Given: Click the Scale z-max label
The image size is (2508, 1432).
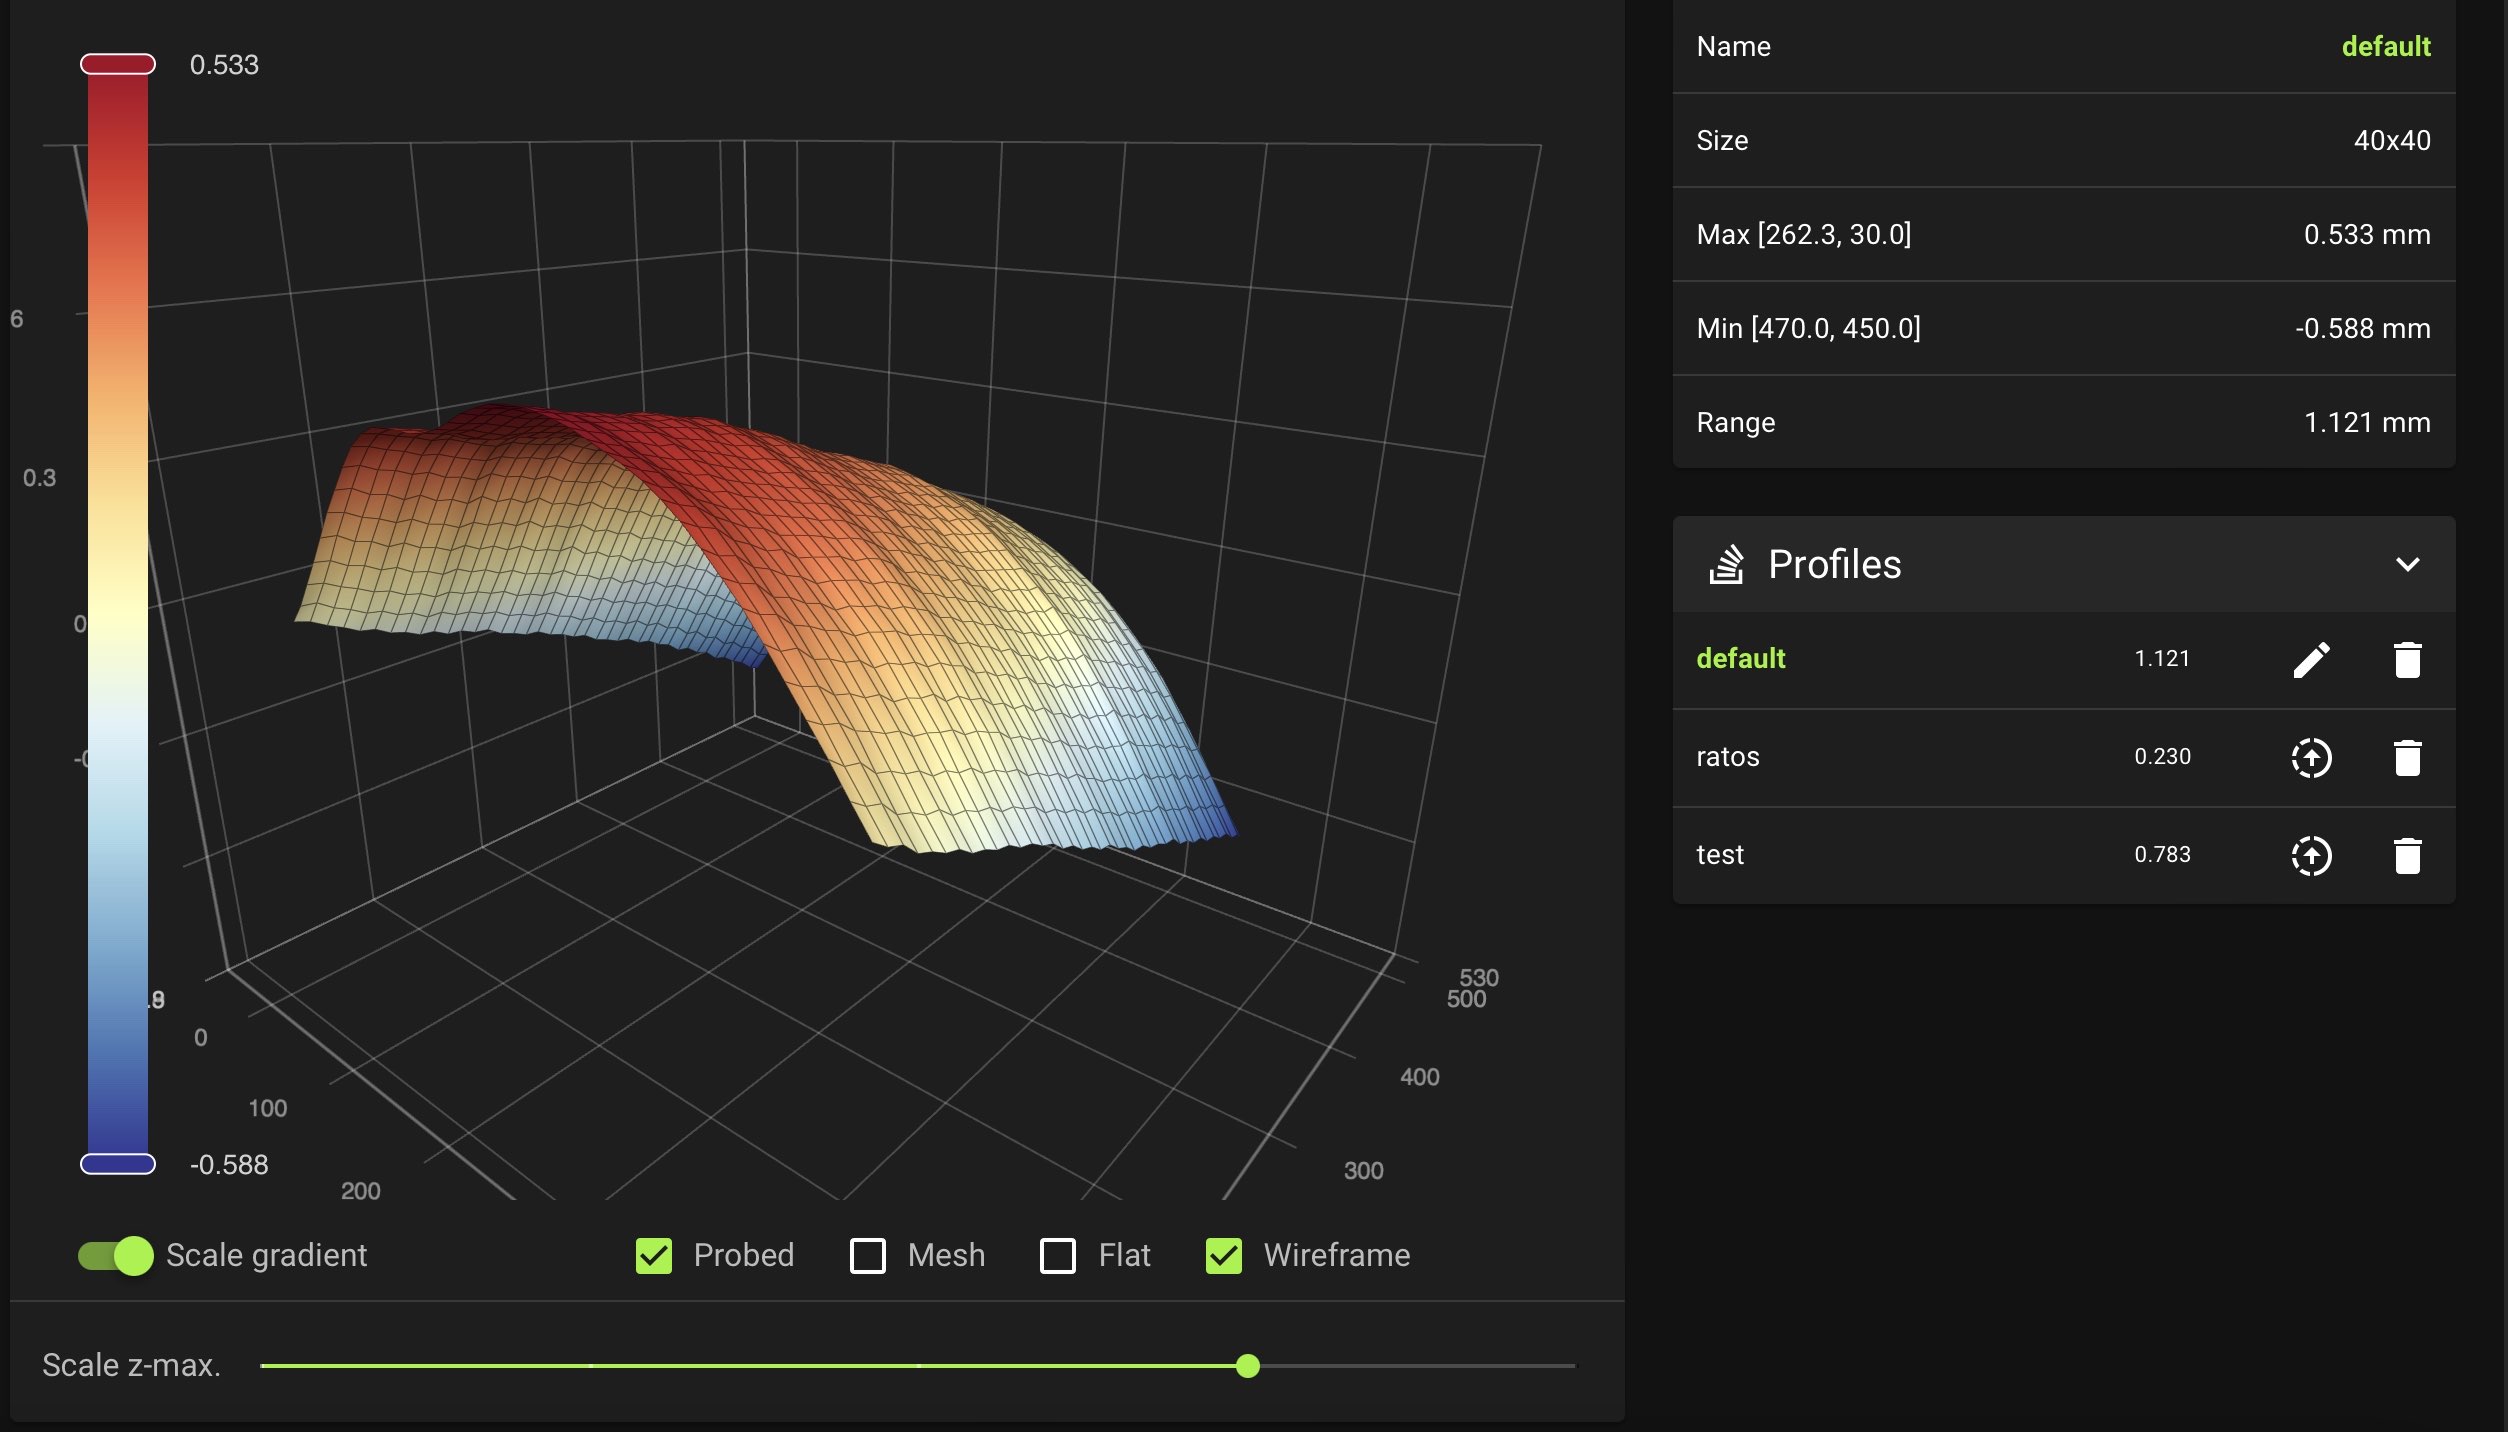Looking at the screenshot, I should [131, 1365].
